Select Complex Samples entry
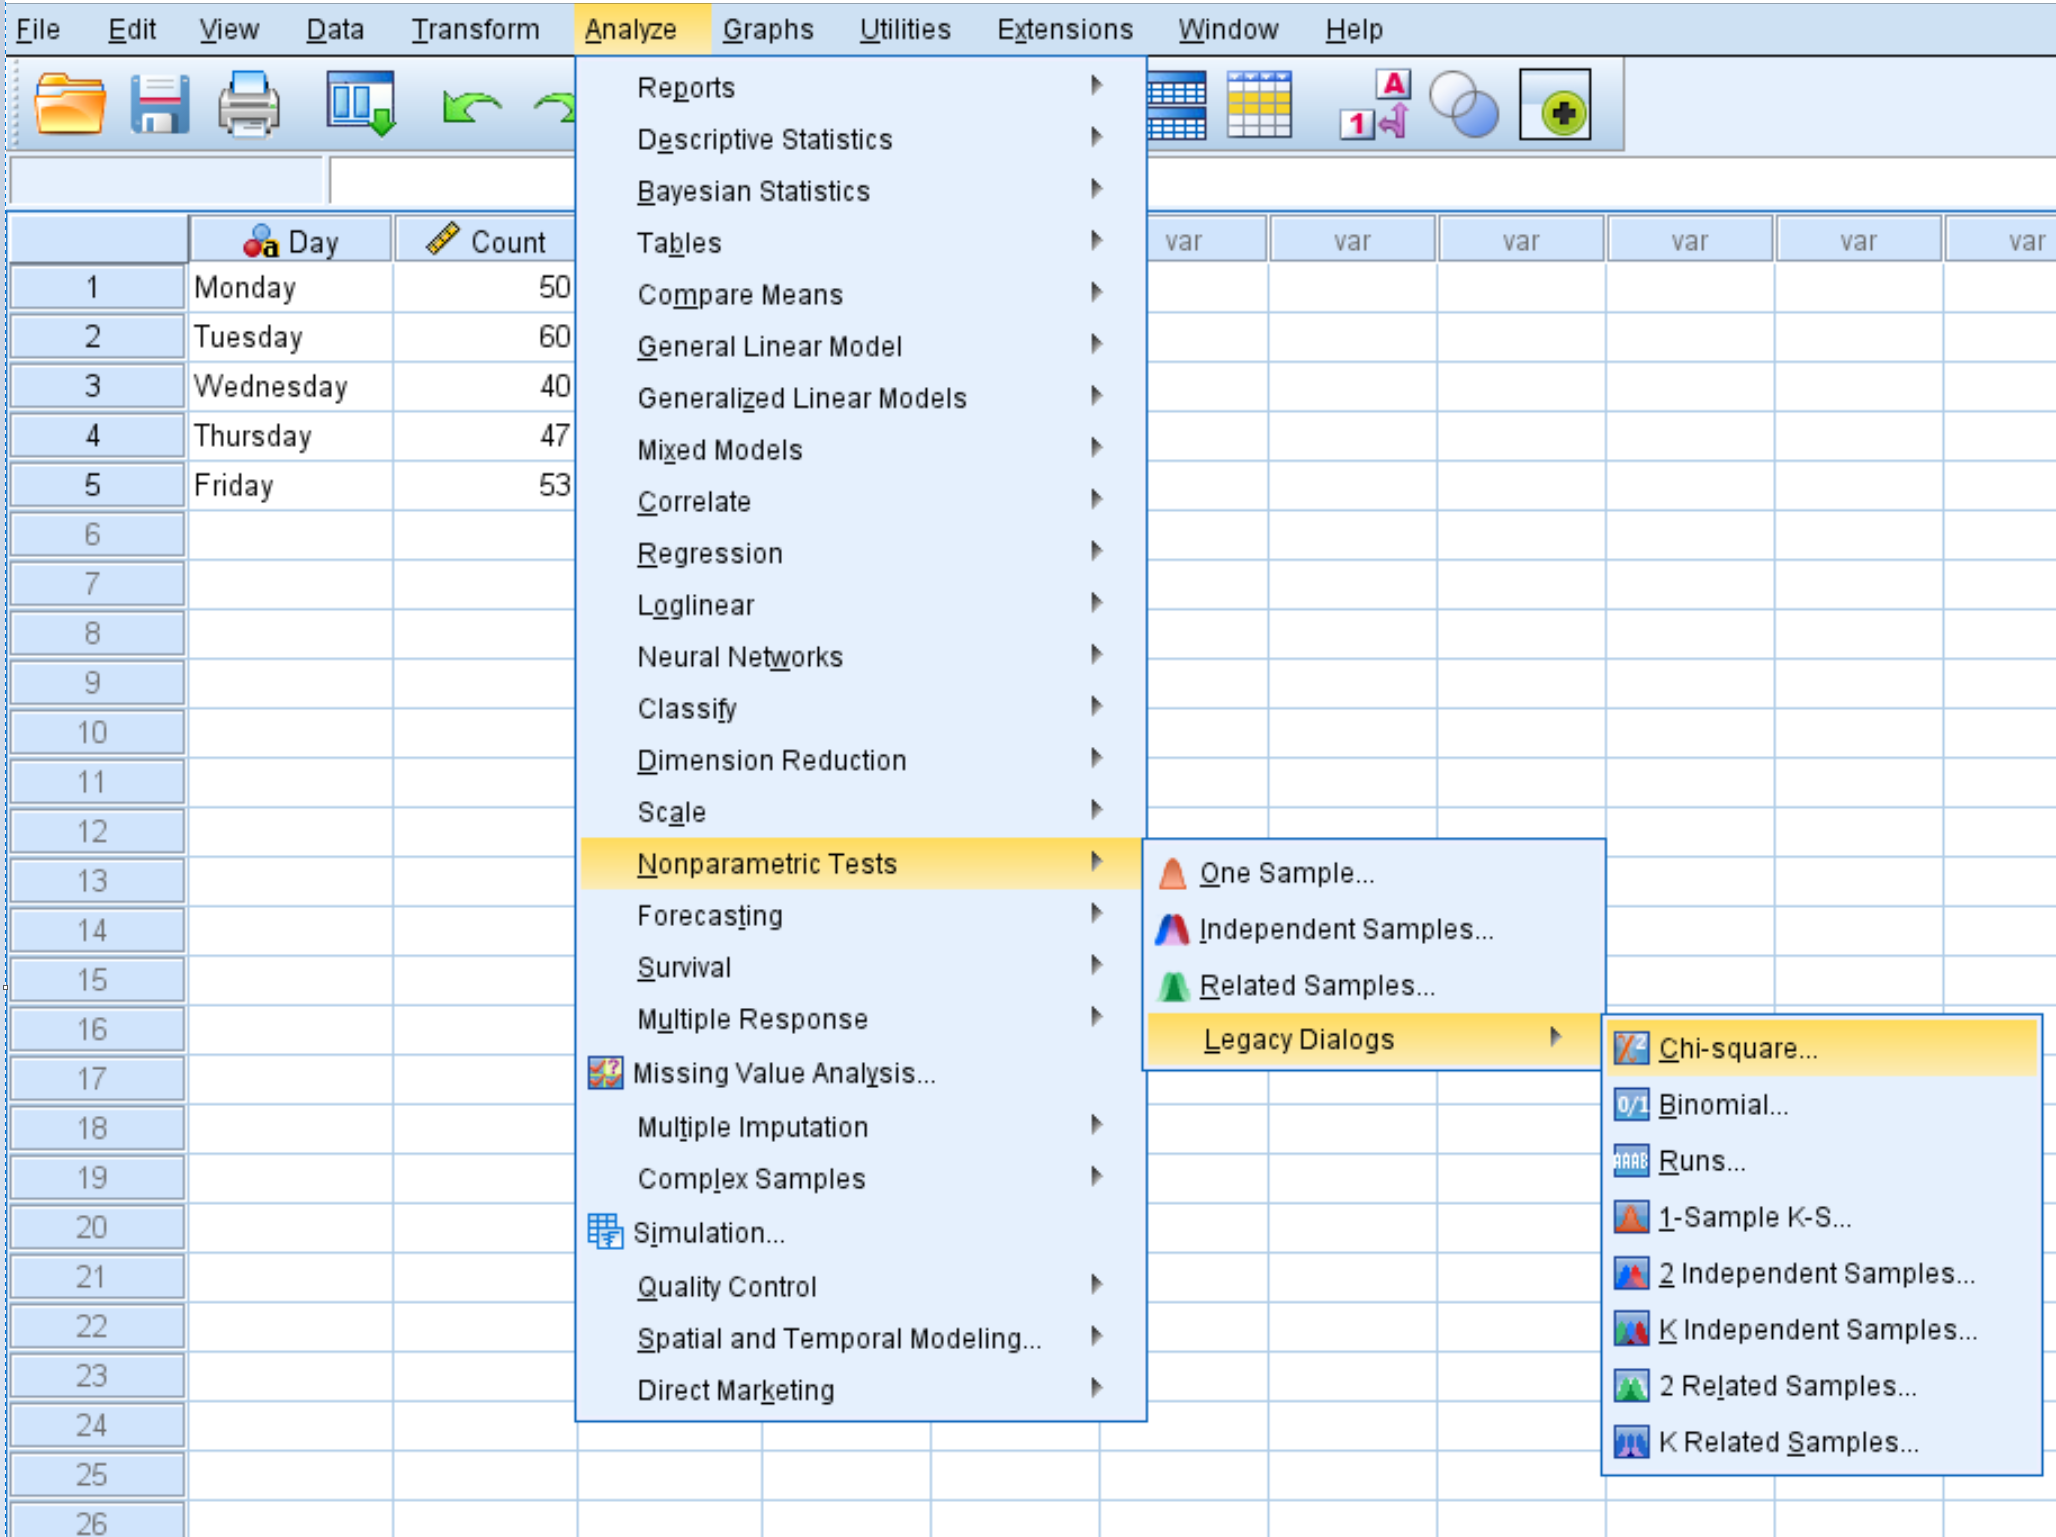 [x=861, y=1178]
